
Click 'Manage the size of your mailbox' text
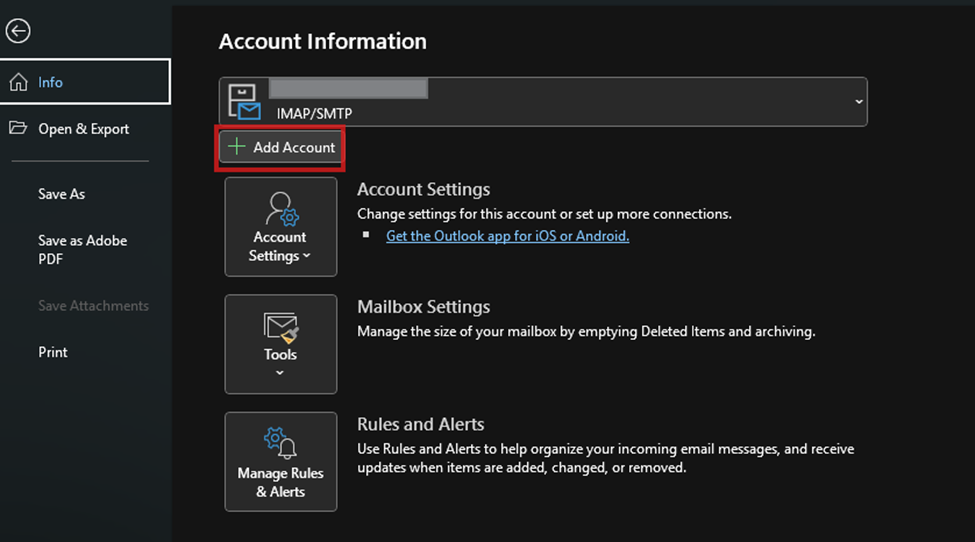[x=586, y=331]
